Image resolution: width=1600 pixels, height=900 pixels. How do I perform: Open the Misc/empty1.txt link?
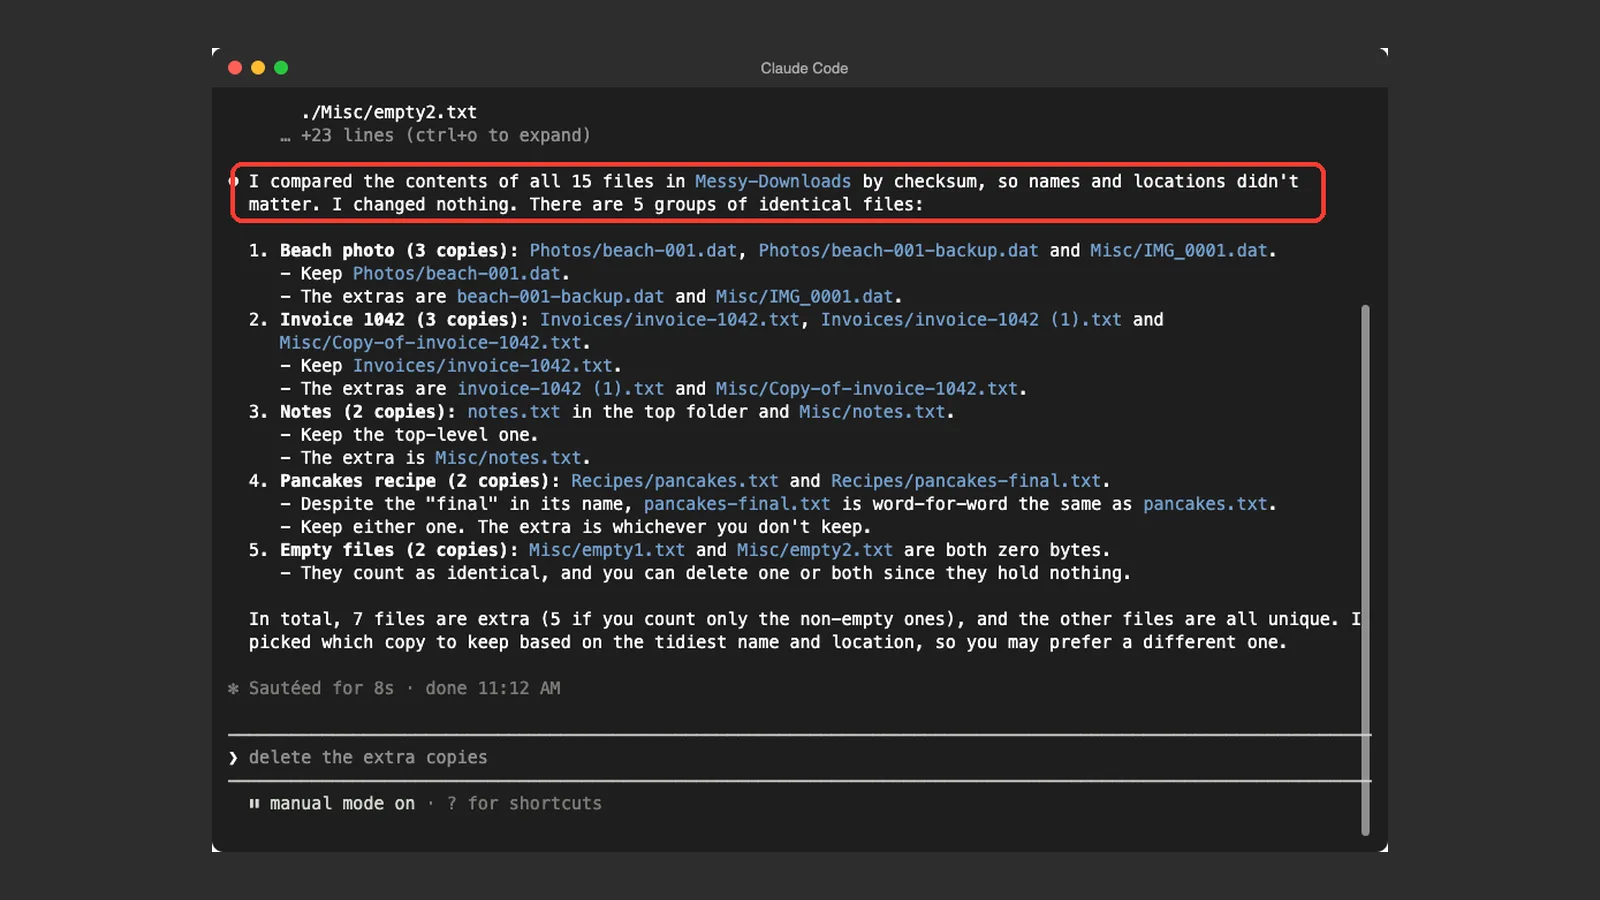pos(607,549)
